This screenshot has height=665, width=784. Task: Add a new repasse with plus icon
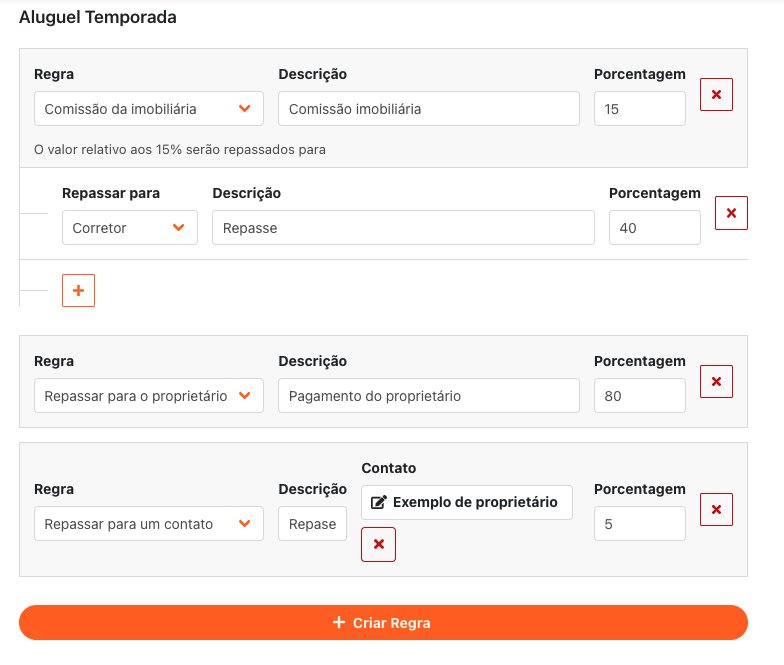[78, 290]
